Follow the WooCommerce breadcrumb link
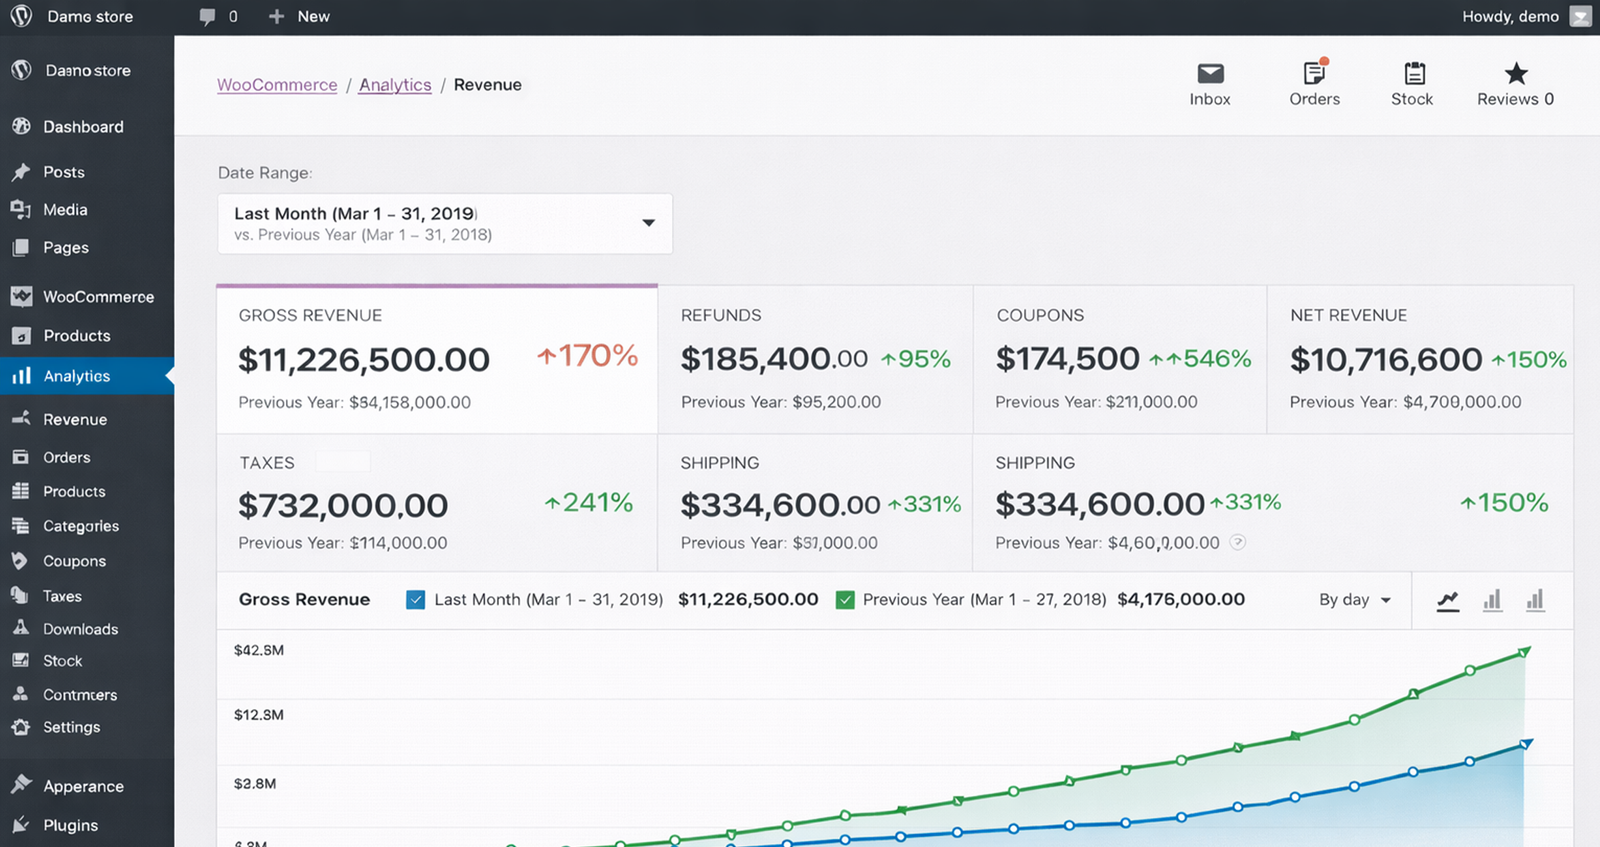This screenshot has height=847, width=1600. coord(277,85)
